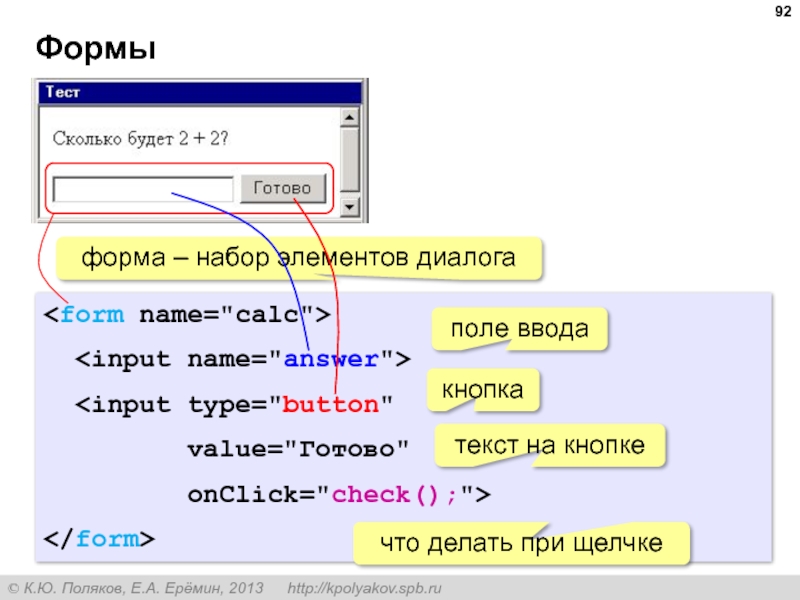Click the scrollbar down arrow in Тест window
The image size is (800, 600).
coord(349,207)
